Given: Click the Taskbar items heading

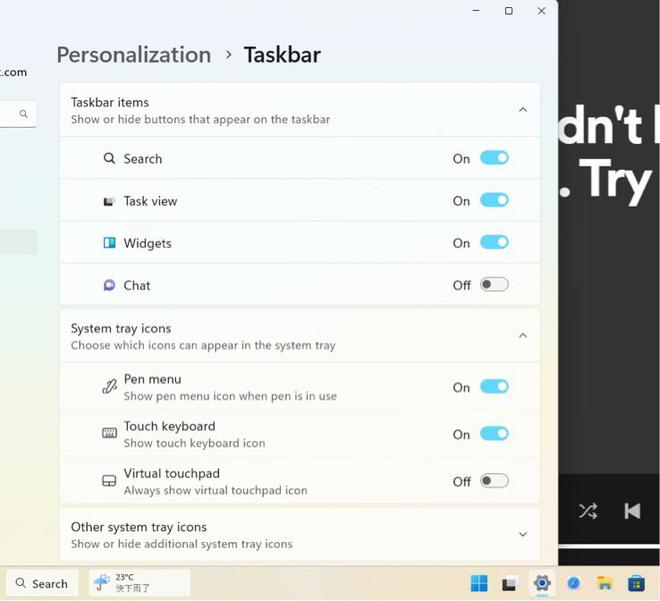Looking at the screenshot, I should 110,102.
